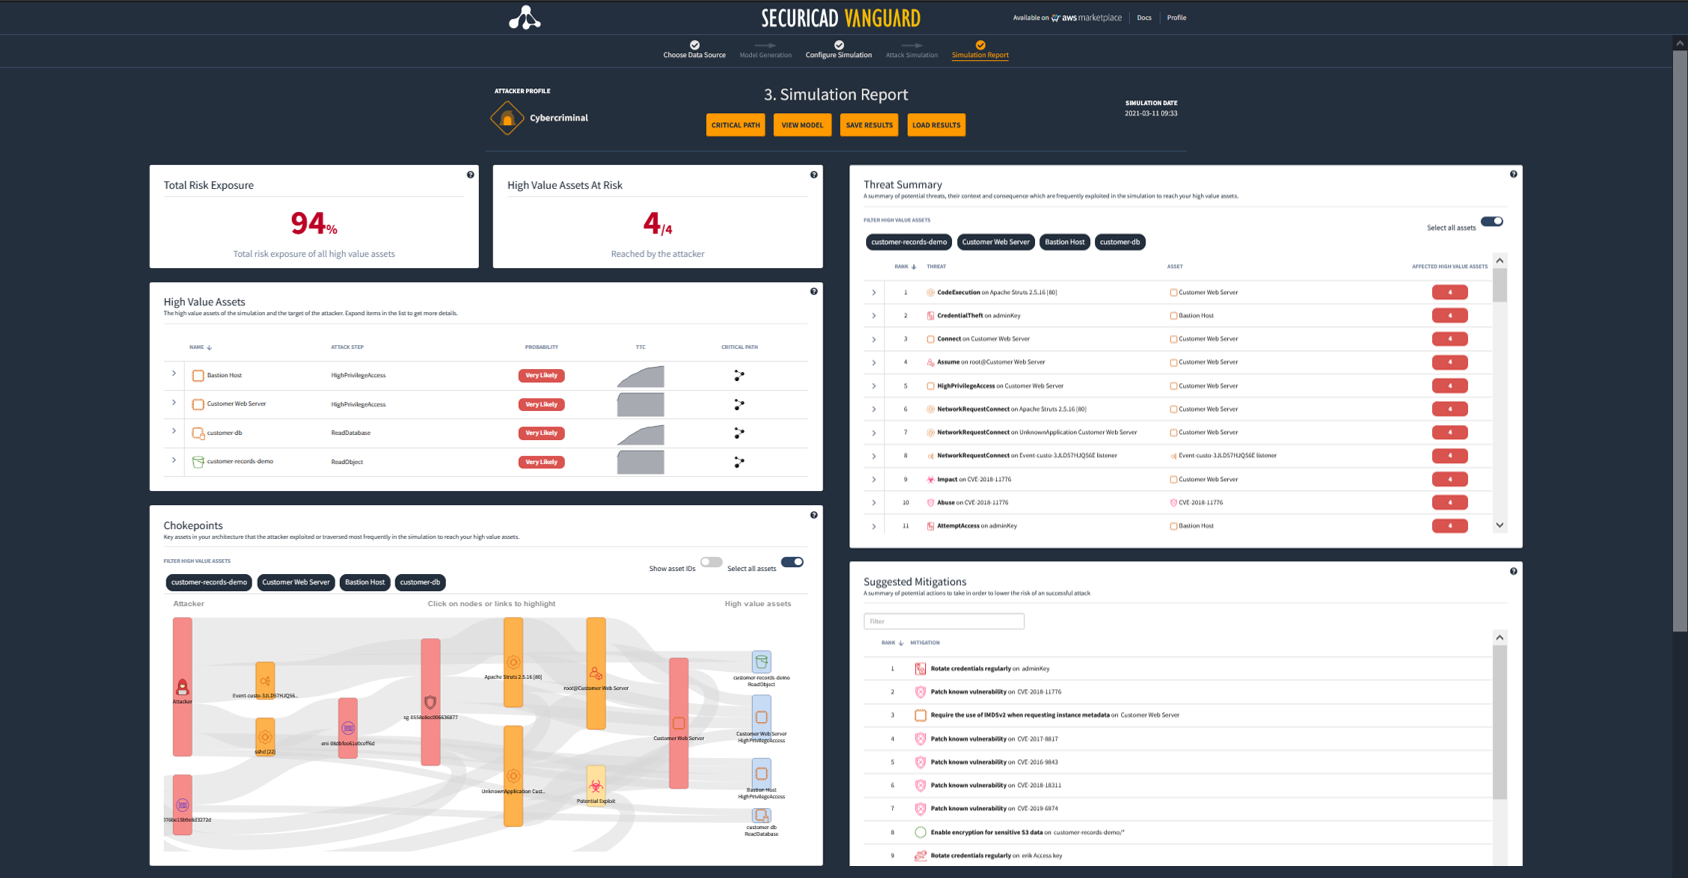The height and width of the screenshot is (878, 1688).
Task: Click the CRITICAL PATH button
Action: tap(736, 125)
